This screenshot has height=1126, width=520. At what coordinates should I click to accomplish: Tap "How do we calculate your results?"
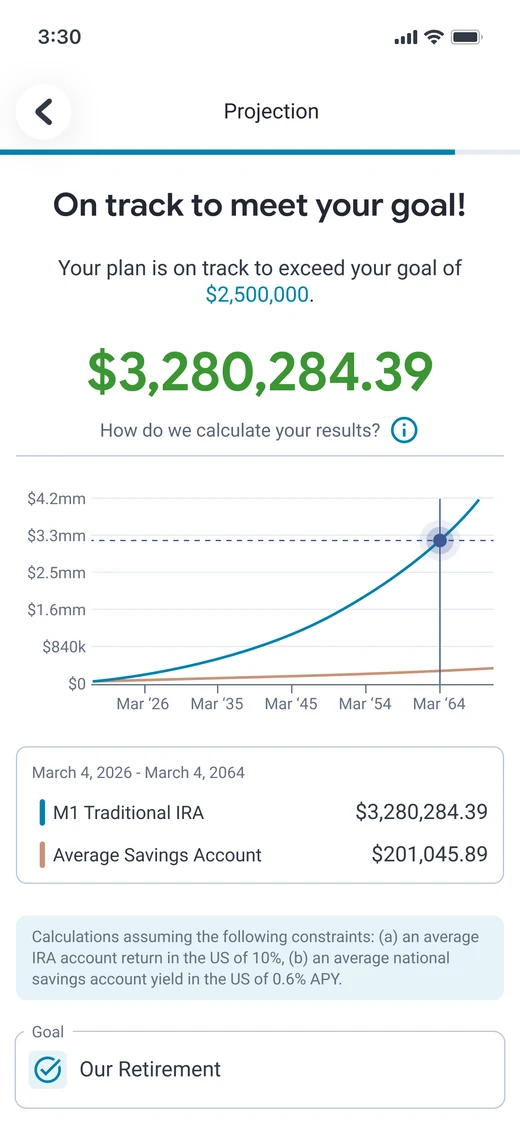(x=240, y=431)
